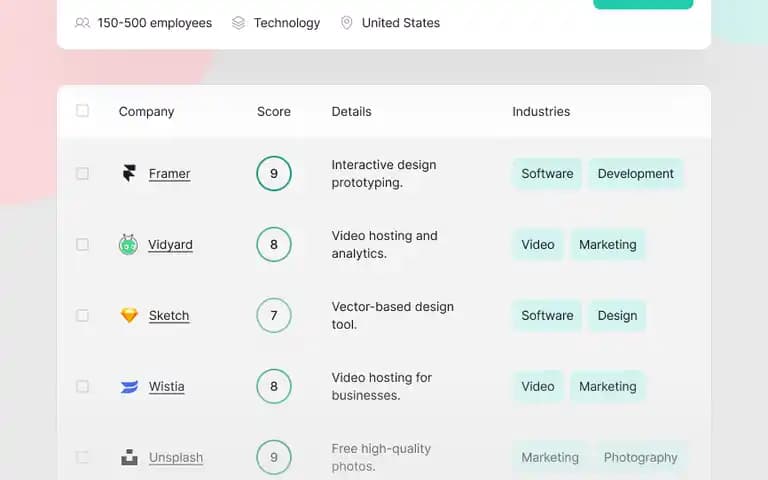Click the Software tag in Sketch row
The image size is (768, 480).
(547, 316)
